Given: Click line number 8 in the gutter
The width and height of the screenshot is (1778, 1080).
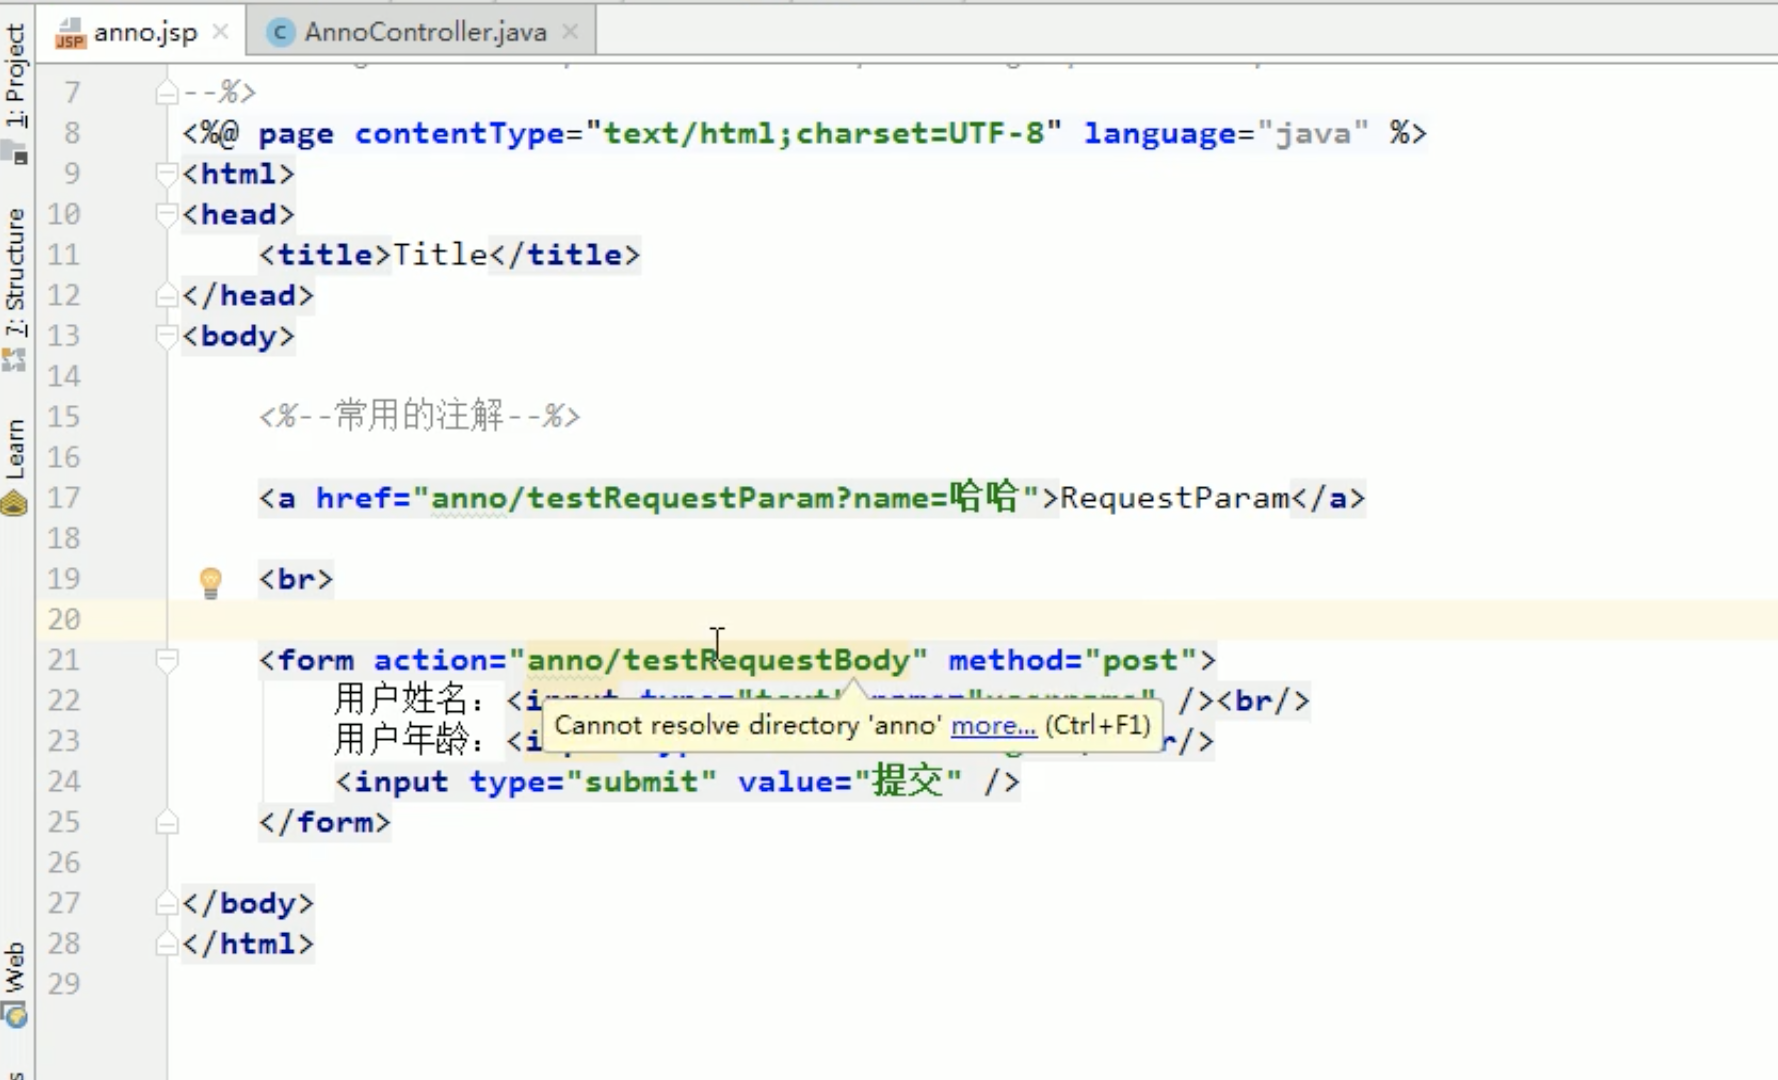Looking at the screenshot, I should (x=72, y=134).
